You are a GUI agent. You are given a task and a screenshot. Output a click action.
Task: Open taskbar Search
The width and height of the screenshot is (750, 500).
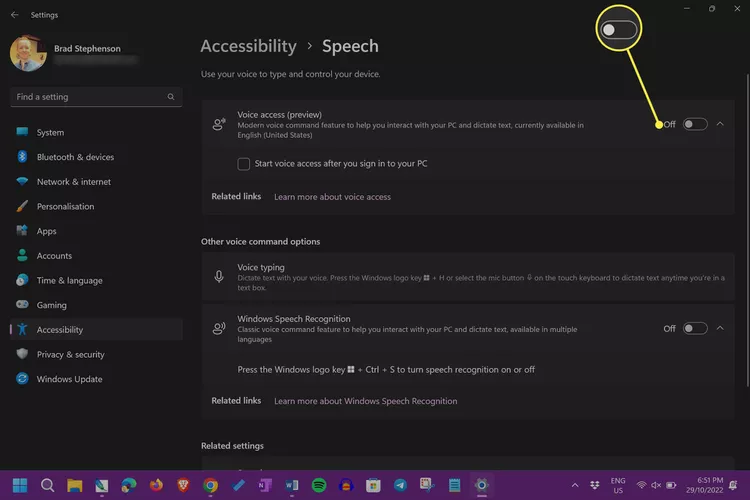pyautogui.click(x=47, y=485)
